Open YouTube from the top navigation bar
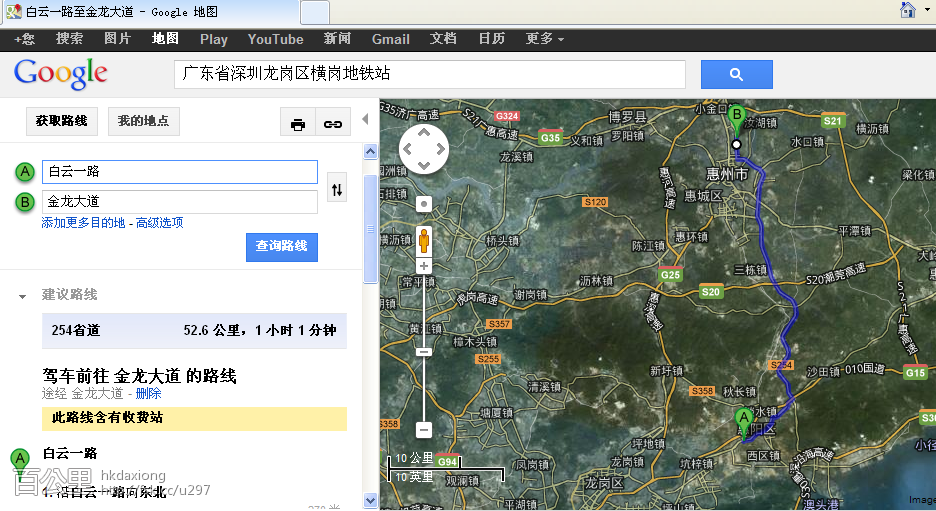This screenshot has height=511, width=936. 275,39
